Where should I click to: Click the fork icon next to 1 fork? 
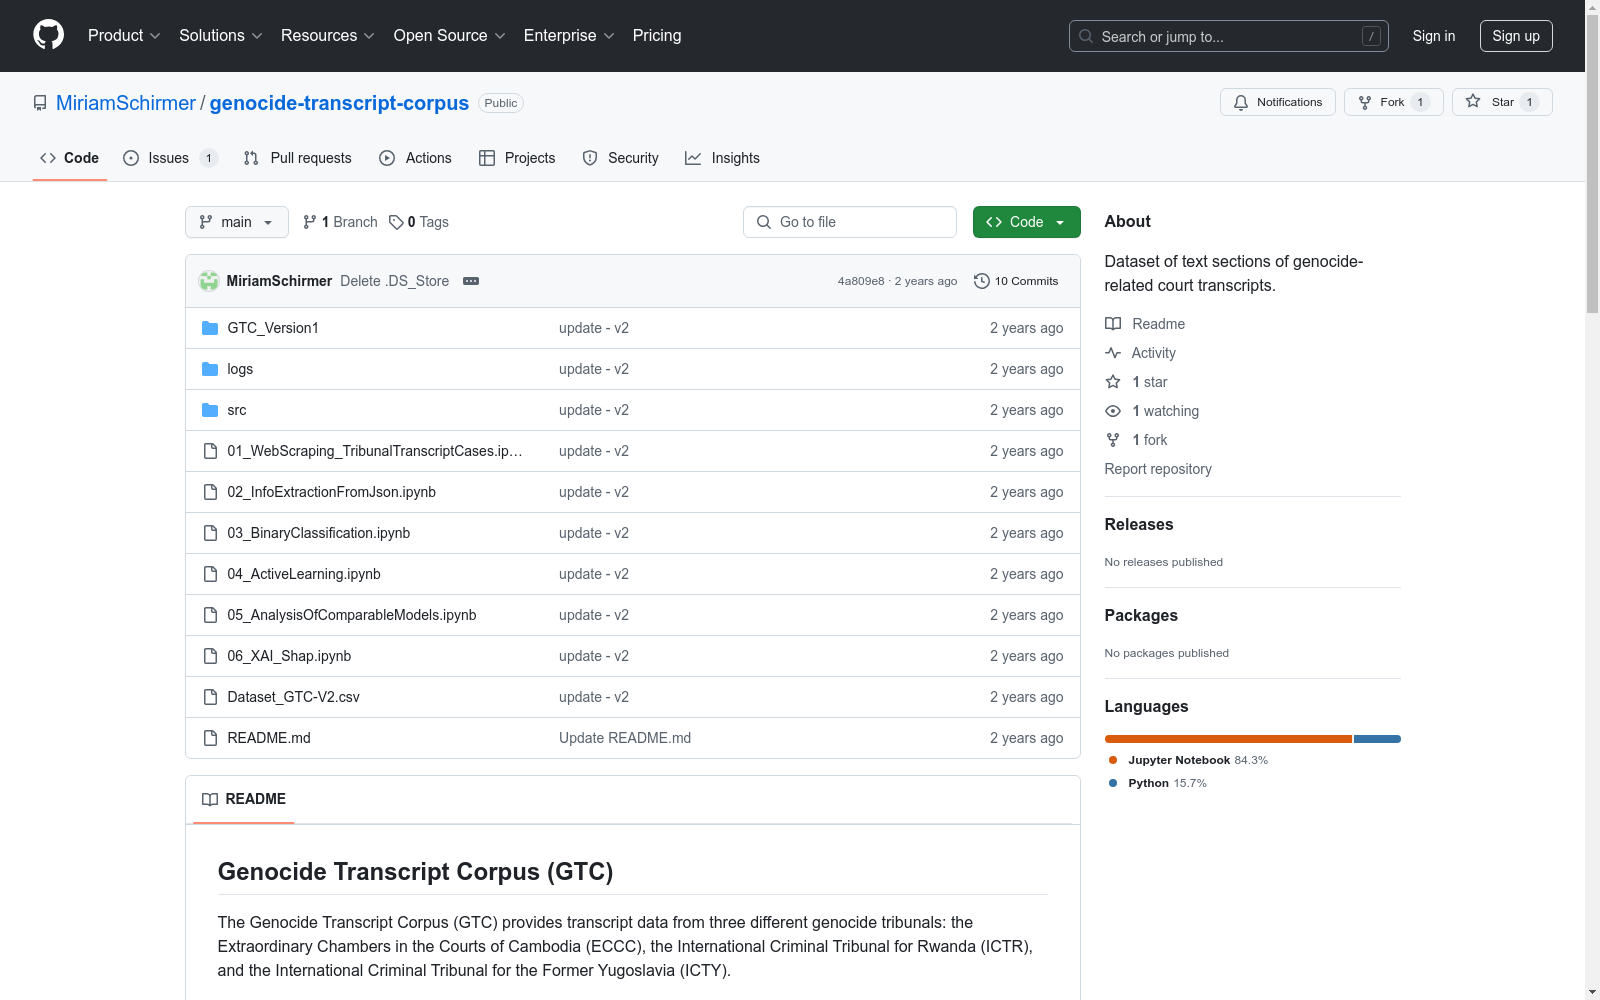1113,440
